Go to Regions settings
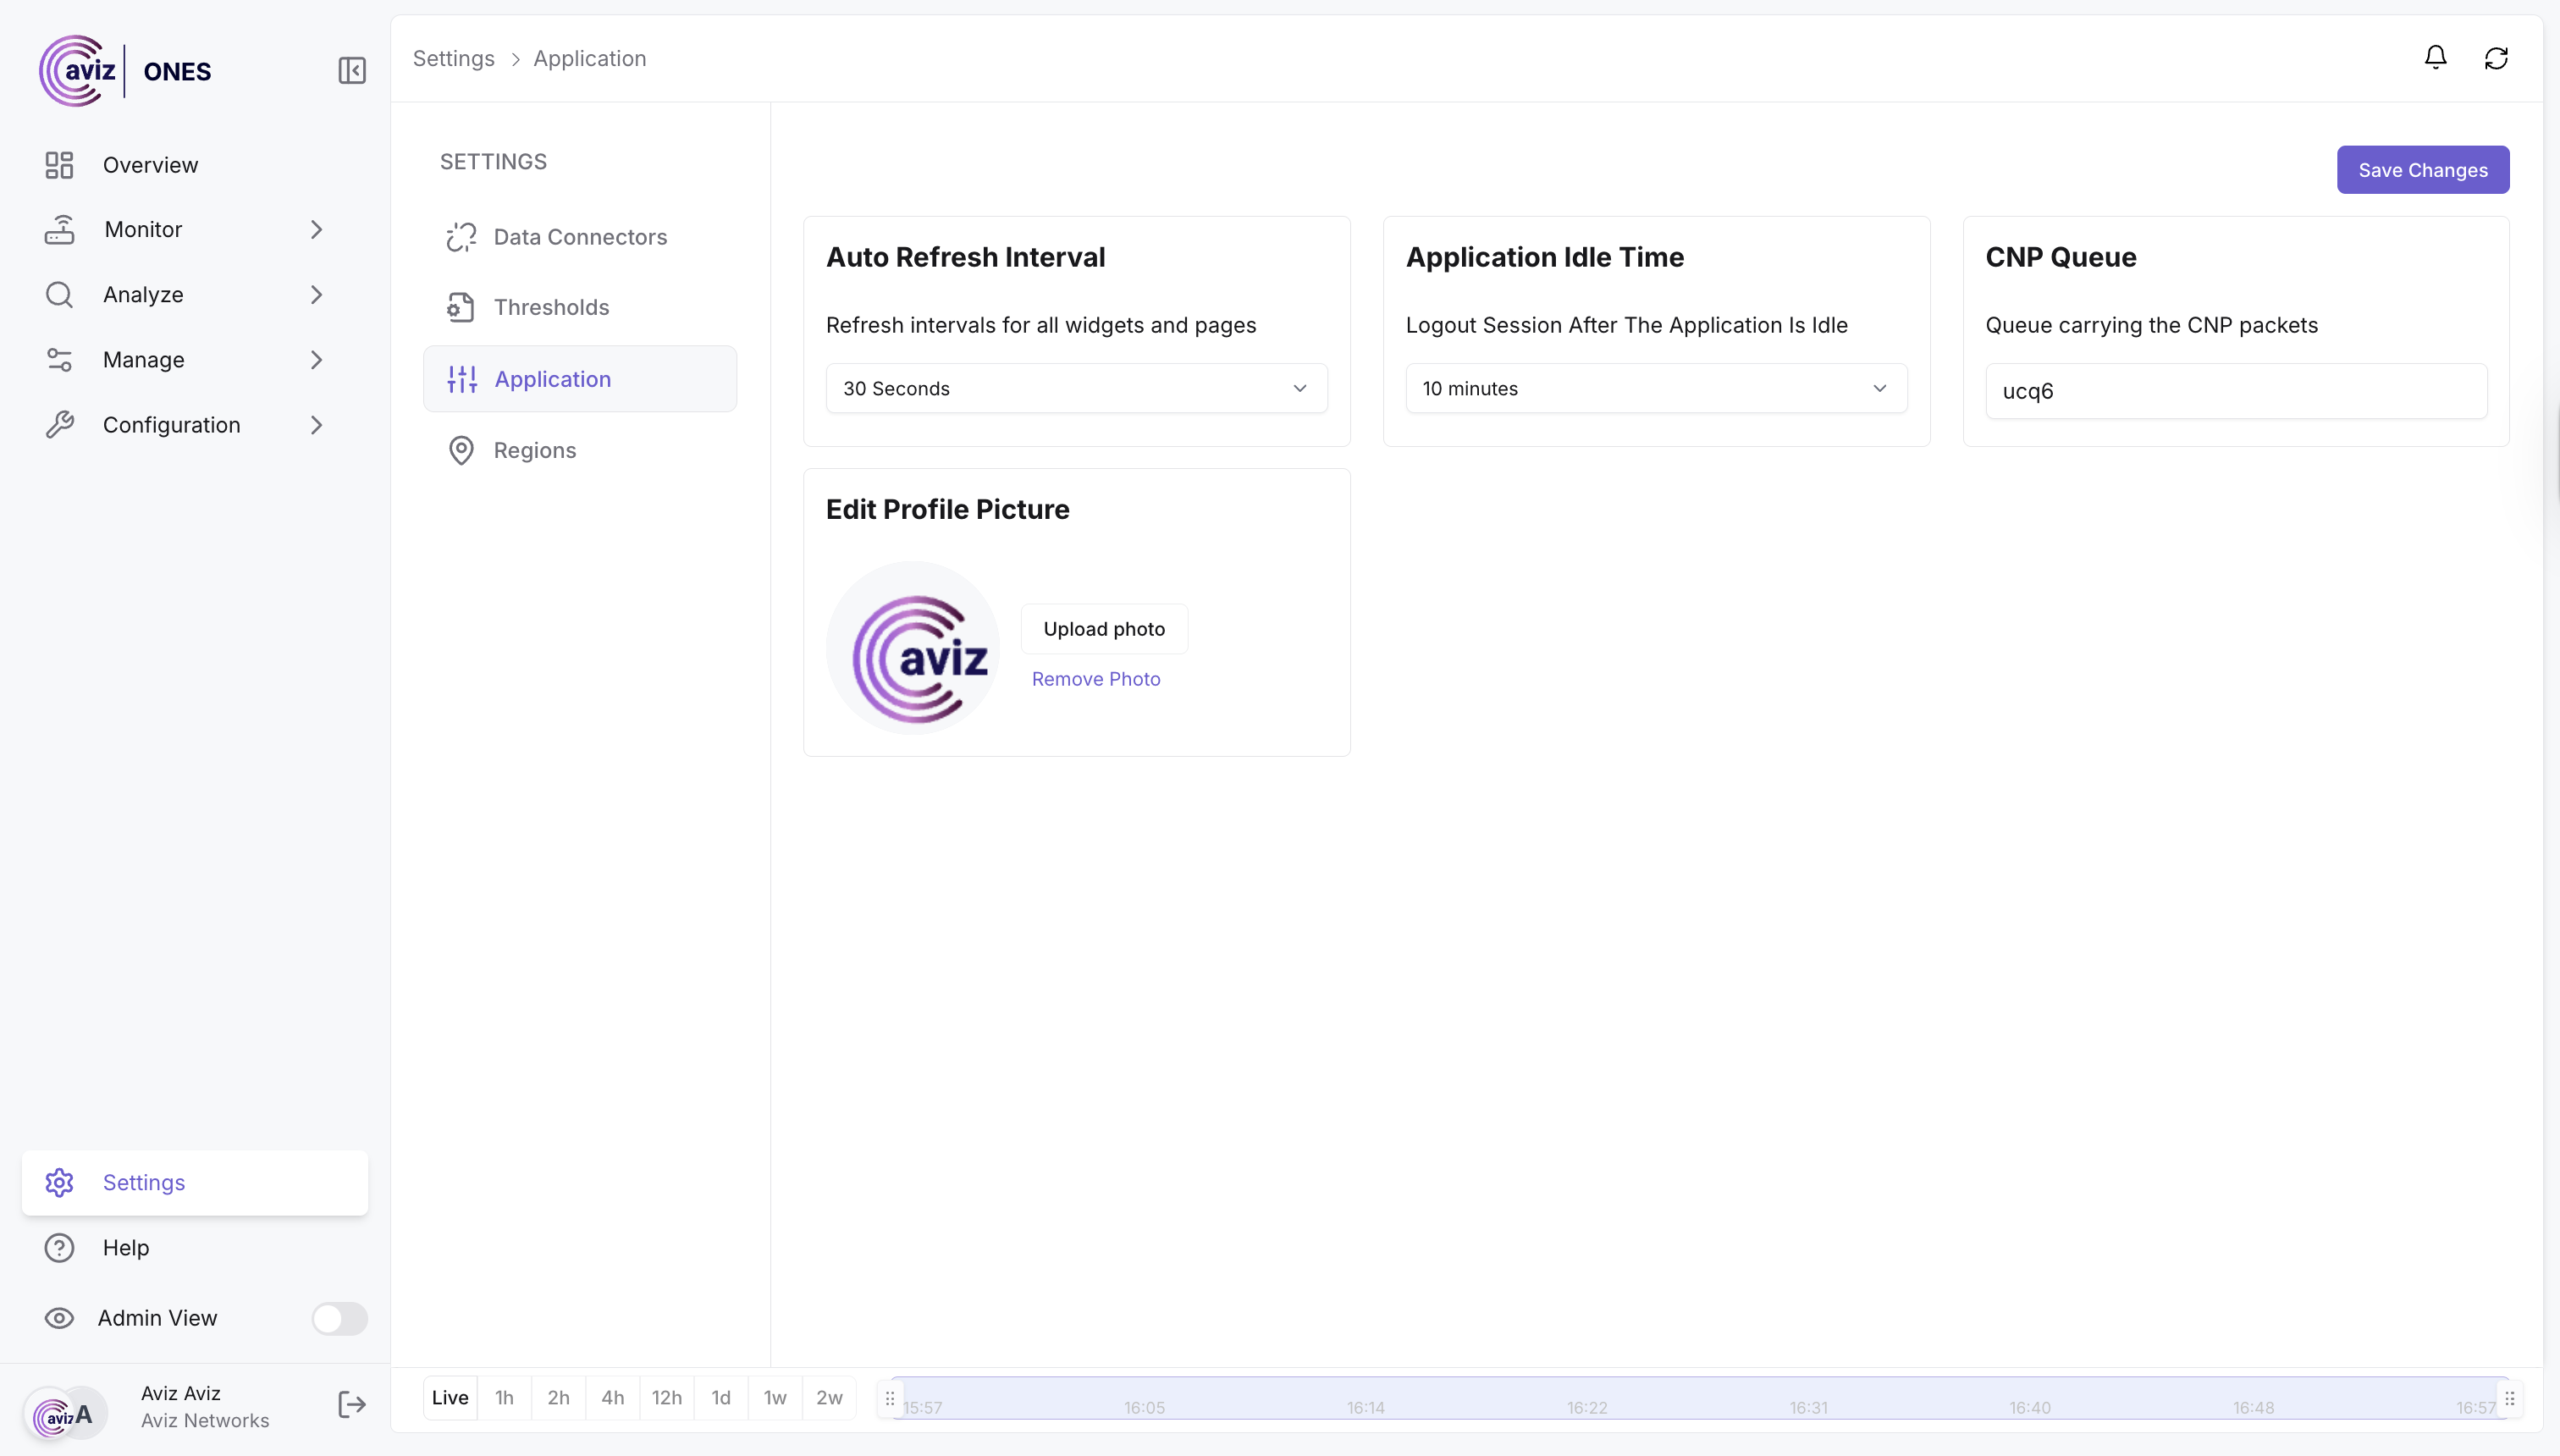The width and height of the screenshot is (2560, 1456). coord(534,450)
